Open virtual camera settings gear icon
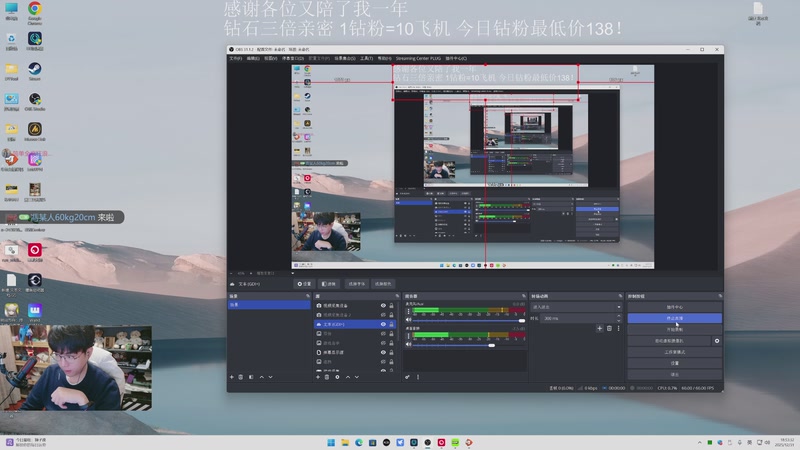The image size is (800, 450). pos(717,341)
